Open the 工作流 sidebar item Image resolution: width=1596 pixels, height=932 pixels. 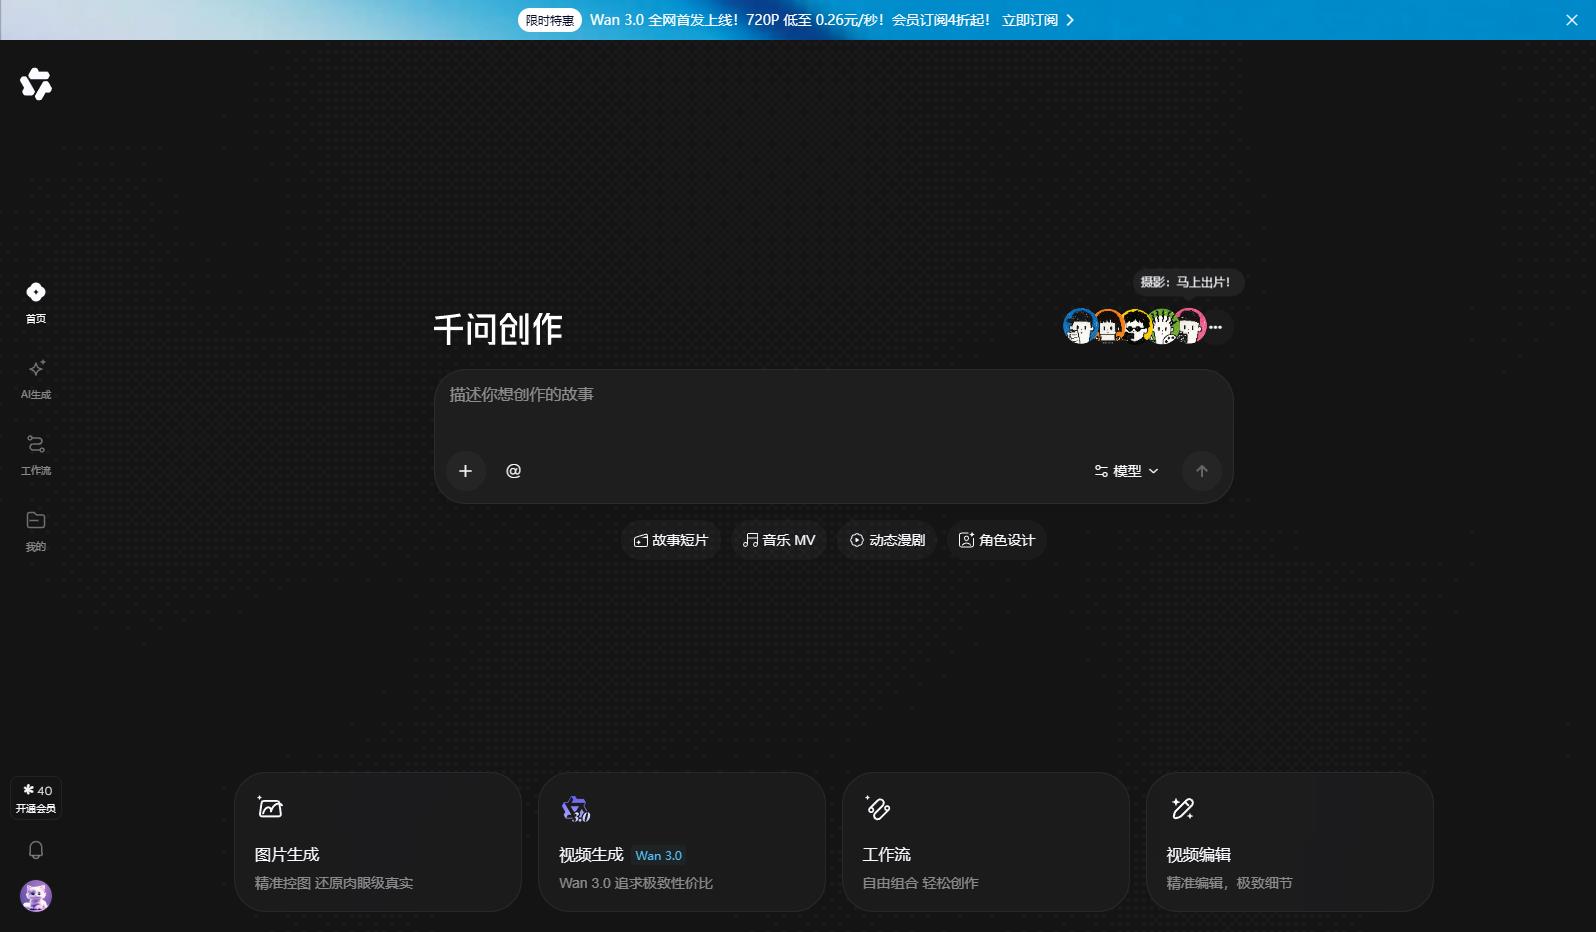click(x=36, y=455)
